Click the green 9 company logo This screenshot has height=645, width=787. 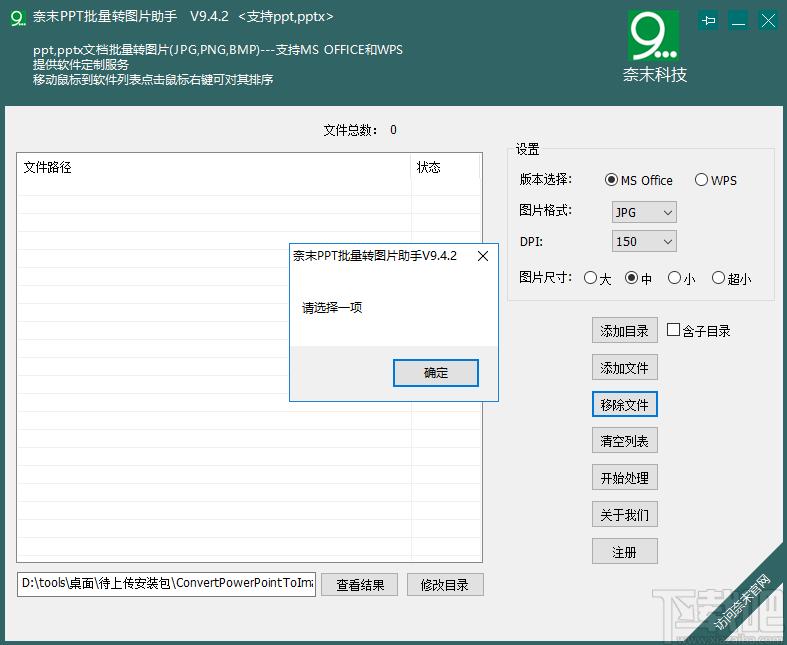tap(653, 36)
